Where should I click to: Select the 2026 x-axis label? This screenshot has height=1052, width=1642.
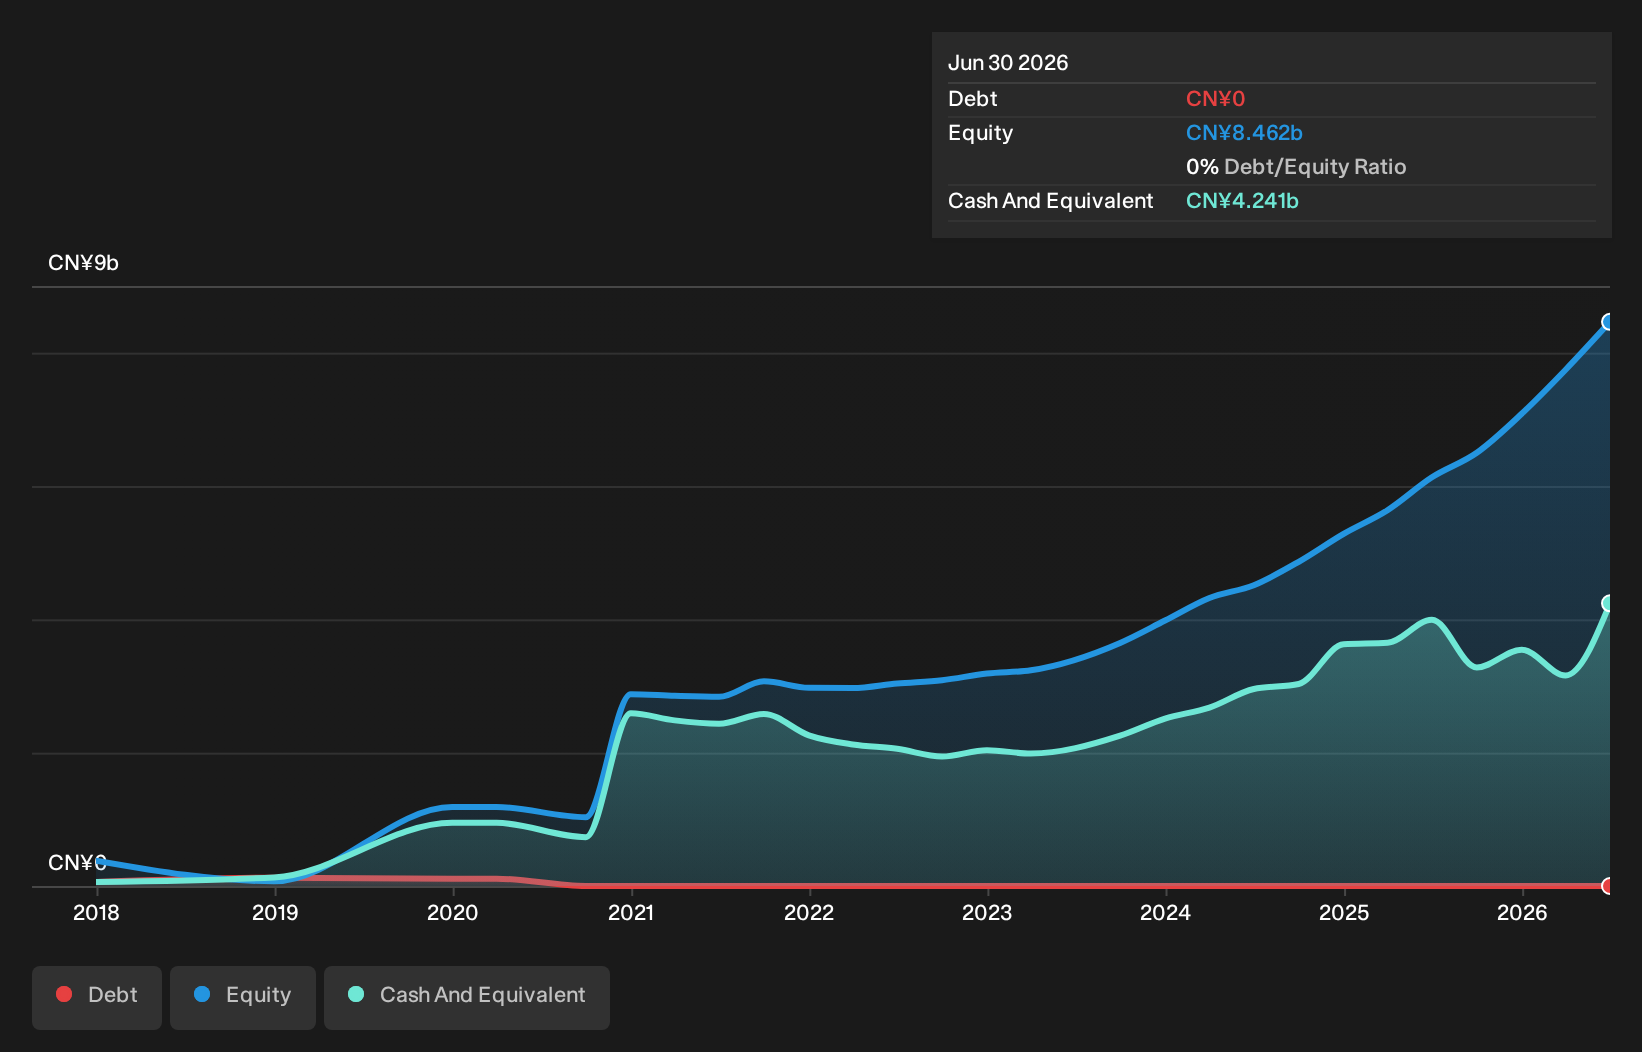click(1522, 912)
